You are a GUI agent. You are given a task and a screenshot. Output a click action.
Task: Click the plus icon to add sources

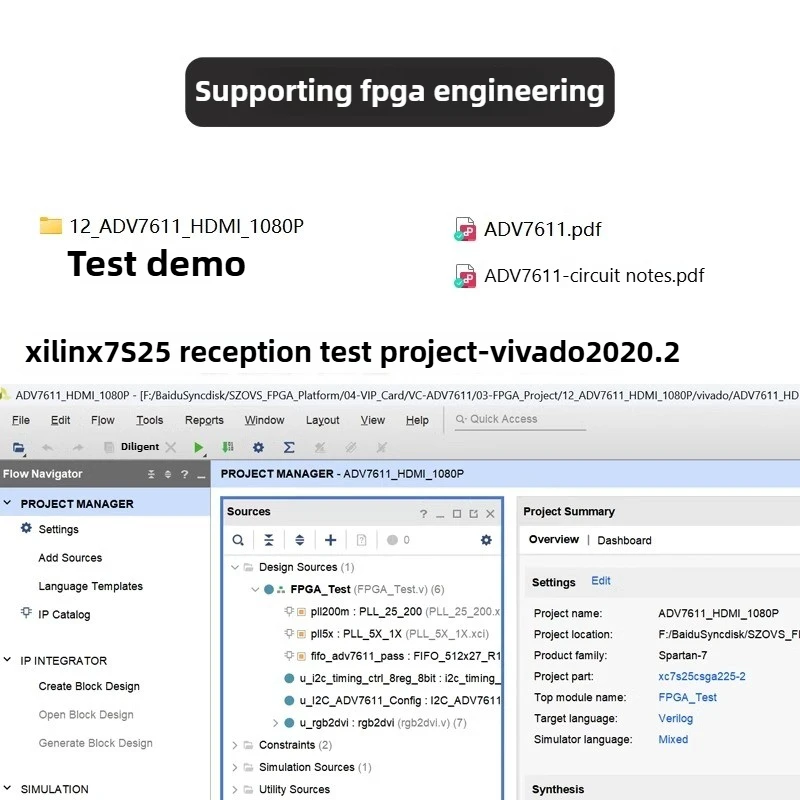[331, 540]
